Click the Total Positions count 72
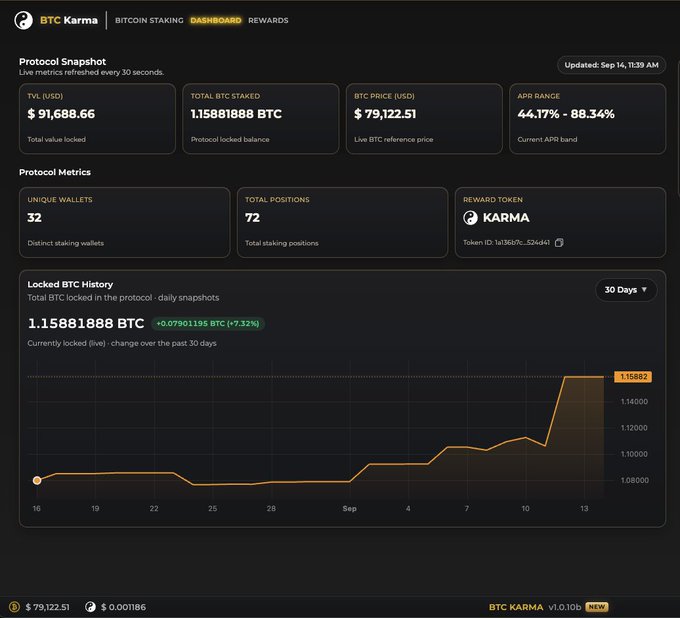This screenshot has height=618, width=680. tap(252, 218)
